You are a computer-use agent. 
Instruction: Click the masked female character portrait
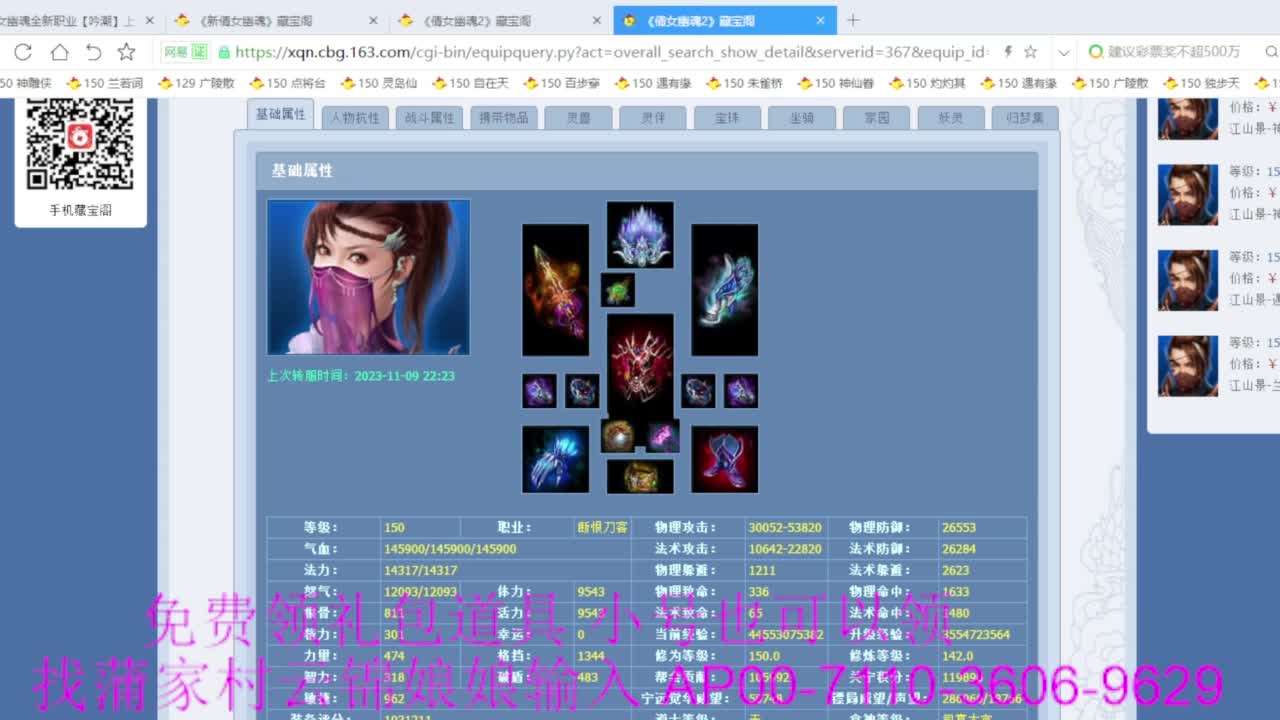tap(368, 277)
